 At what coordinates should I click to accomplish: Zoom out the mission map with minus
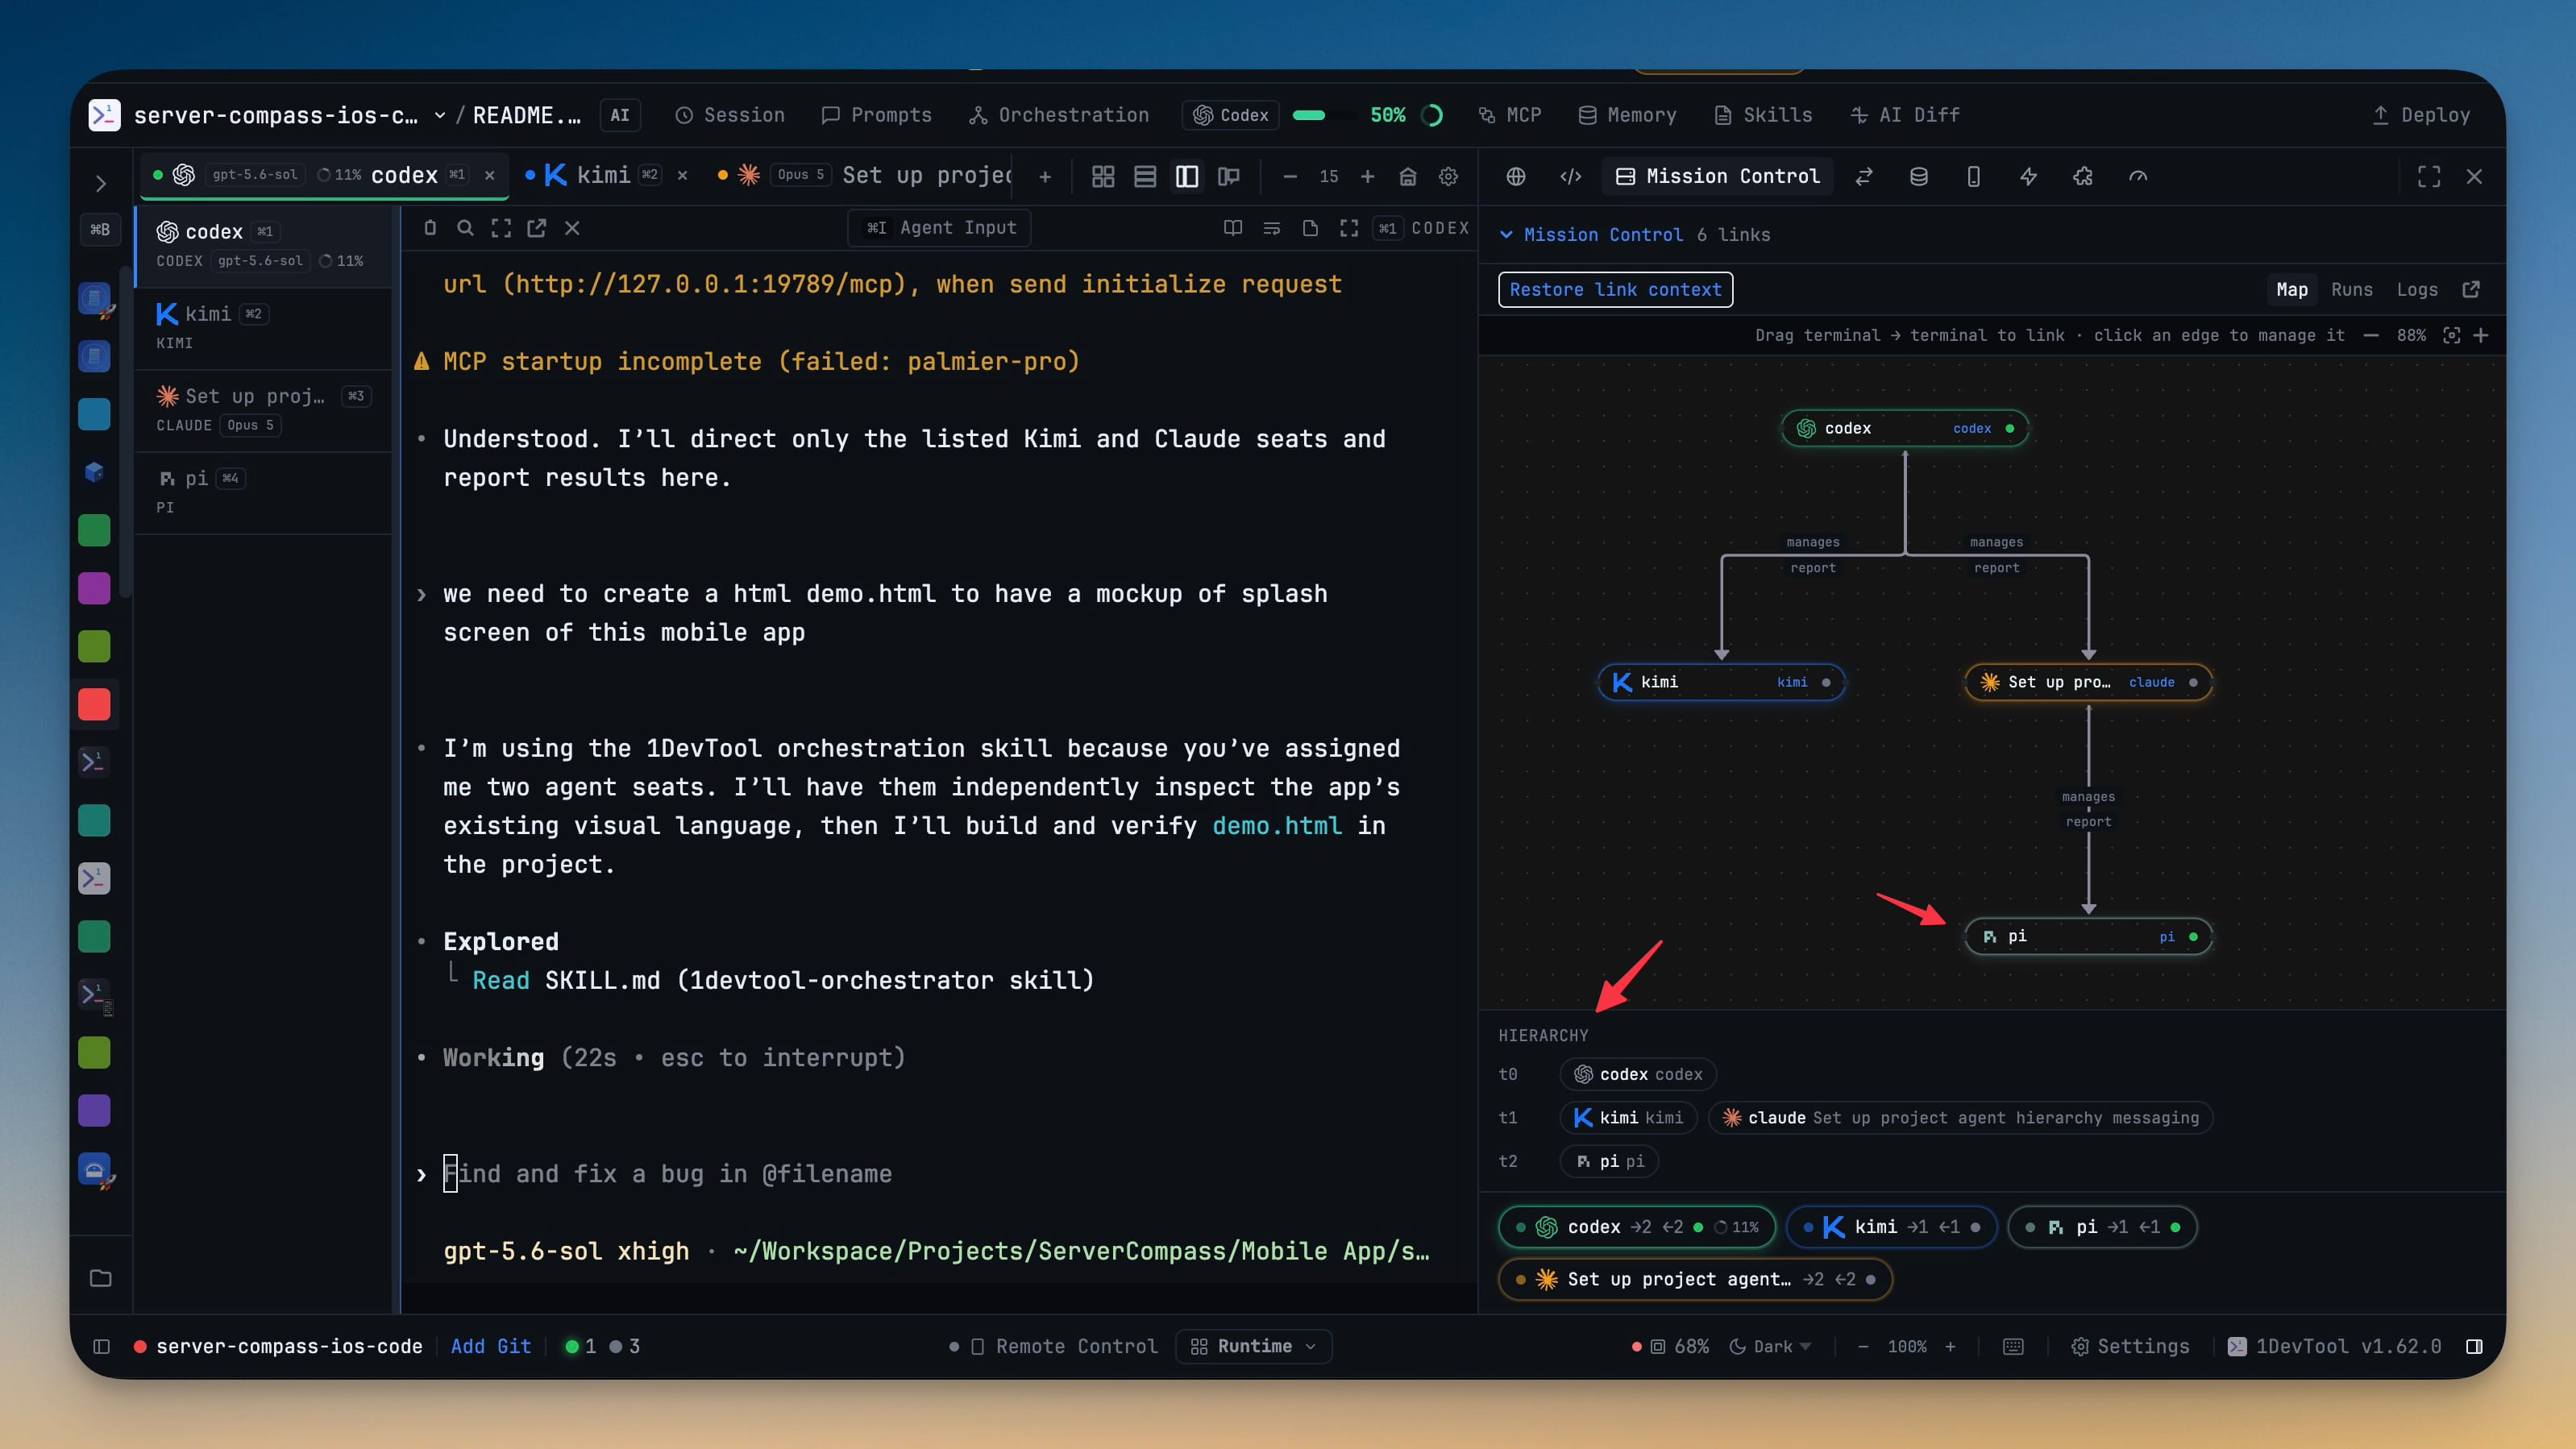2371,335
